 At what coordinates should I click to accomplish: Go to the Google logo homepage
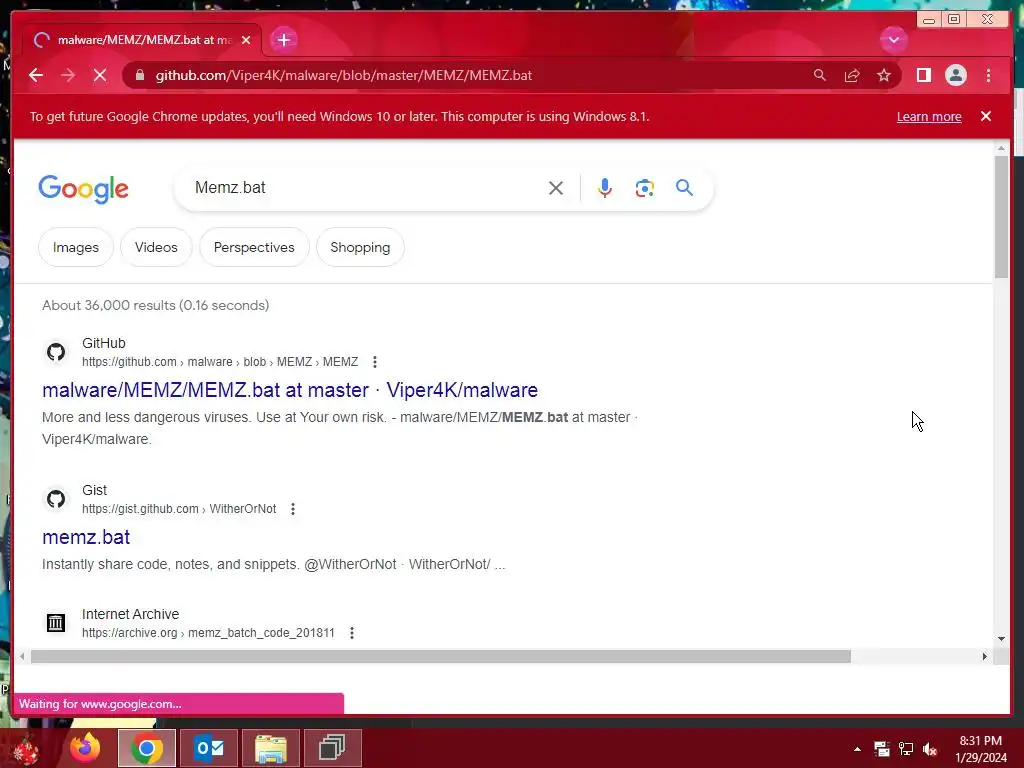click(84, 189)
